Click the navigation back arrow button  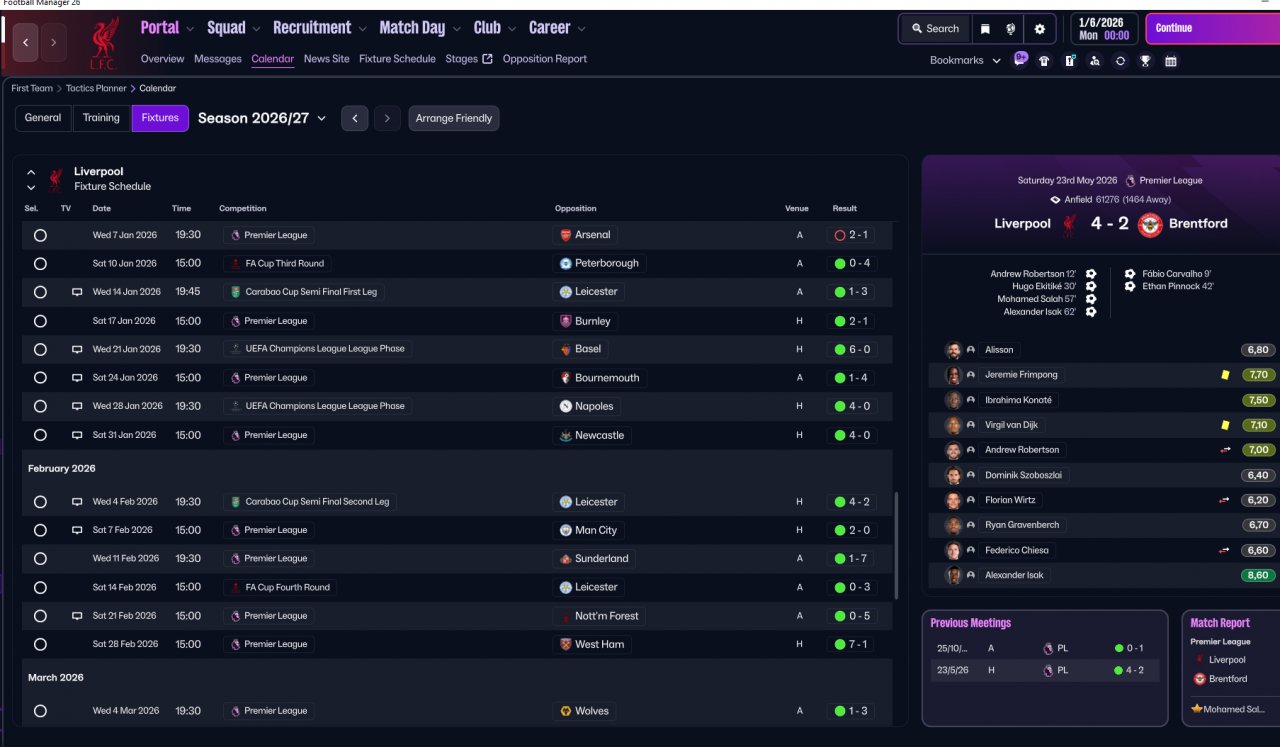tap(26, 43)
